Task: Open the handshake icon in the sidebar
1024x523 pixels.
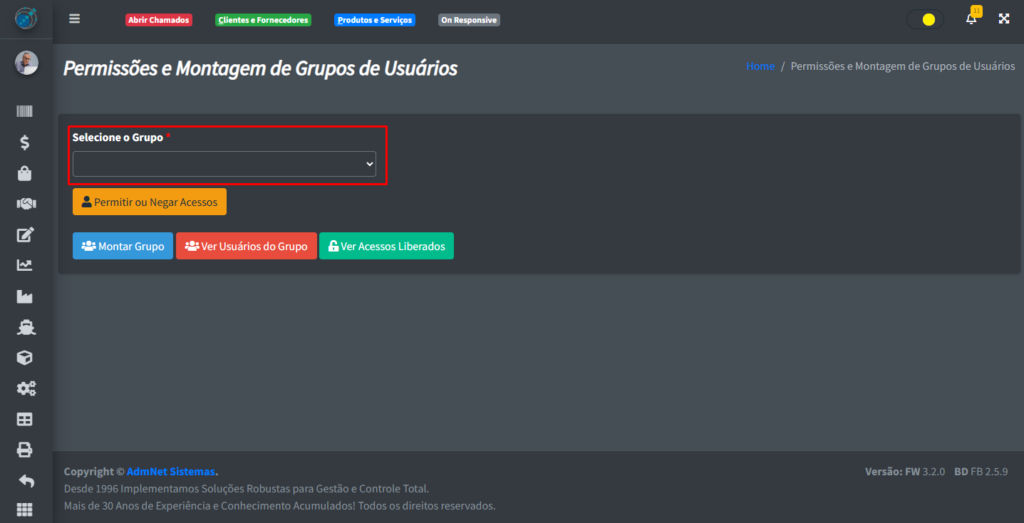Action: [x=25, y=204]
